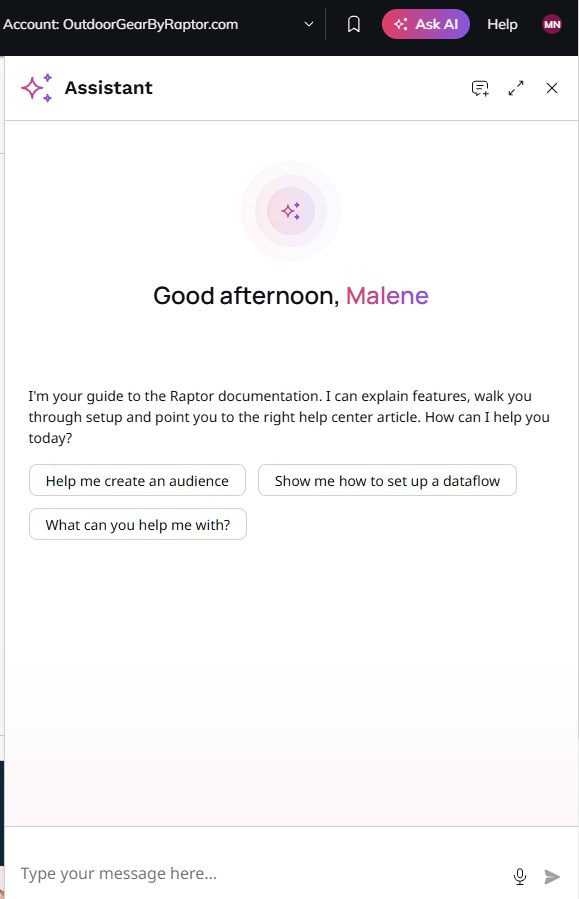Close the Assistant panel

tap(552, 88)
